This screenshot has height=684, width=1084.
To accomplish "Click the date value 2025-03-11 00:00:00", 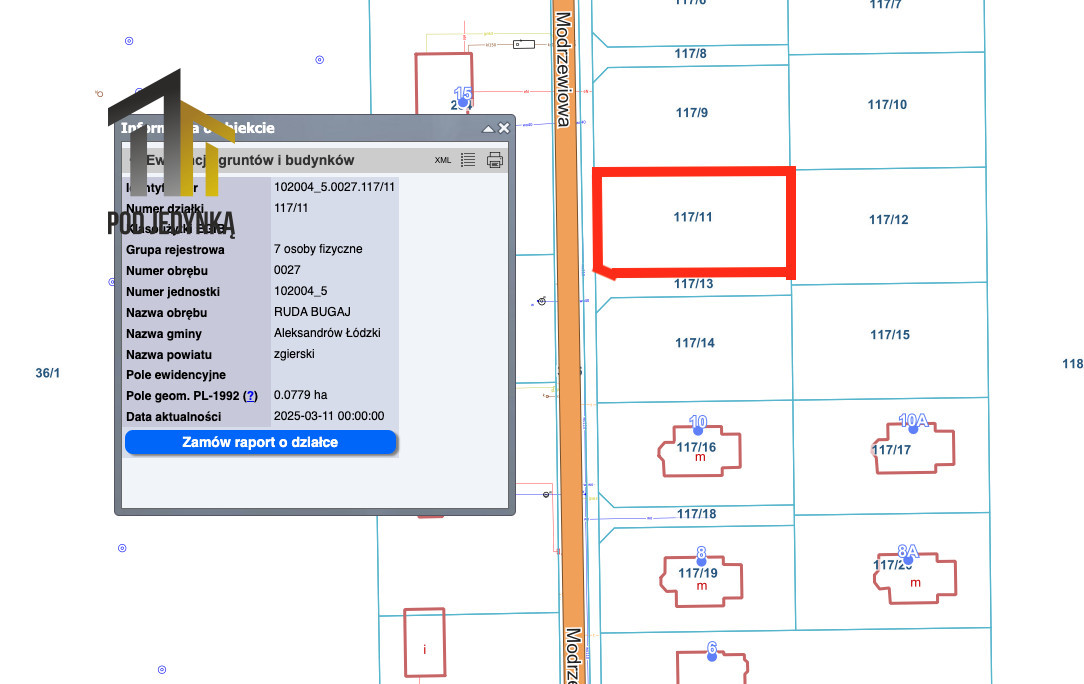I will (329, 416).
